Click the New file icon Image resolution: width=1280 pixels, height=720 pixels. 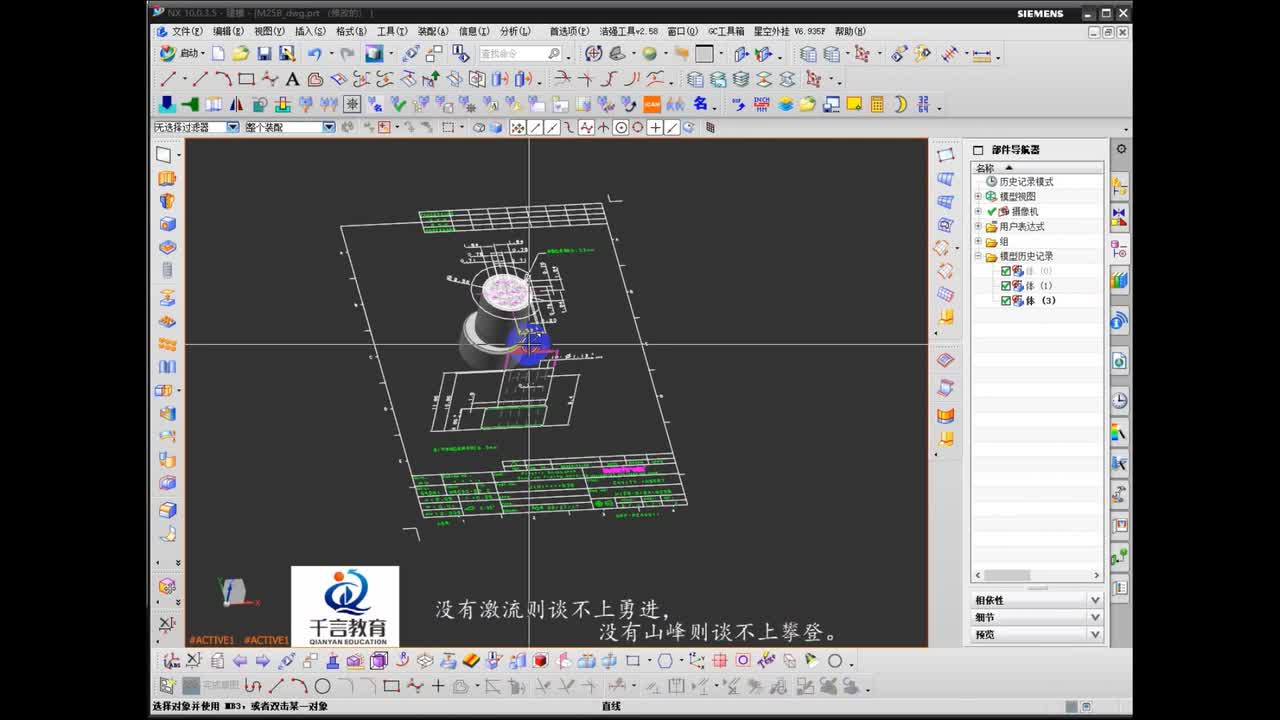(x=218, y=54)
